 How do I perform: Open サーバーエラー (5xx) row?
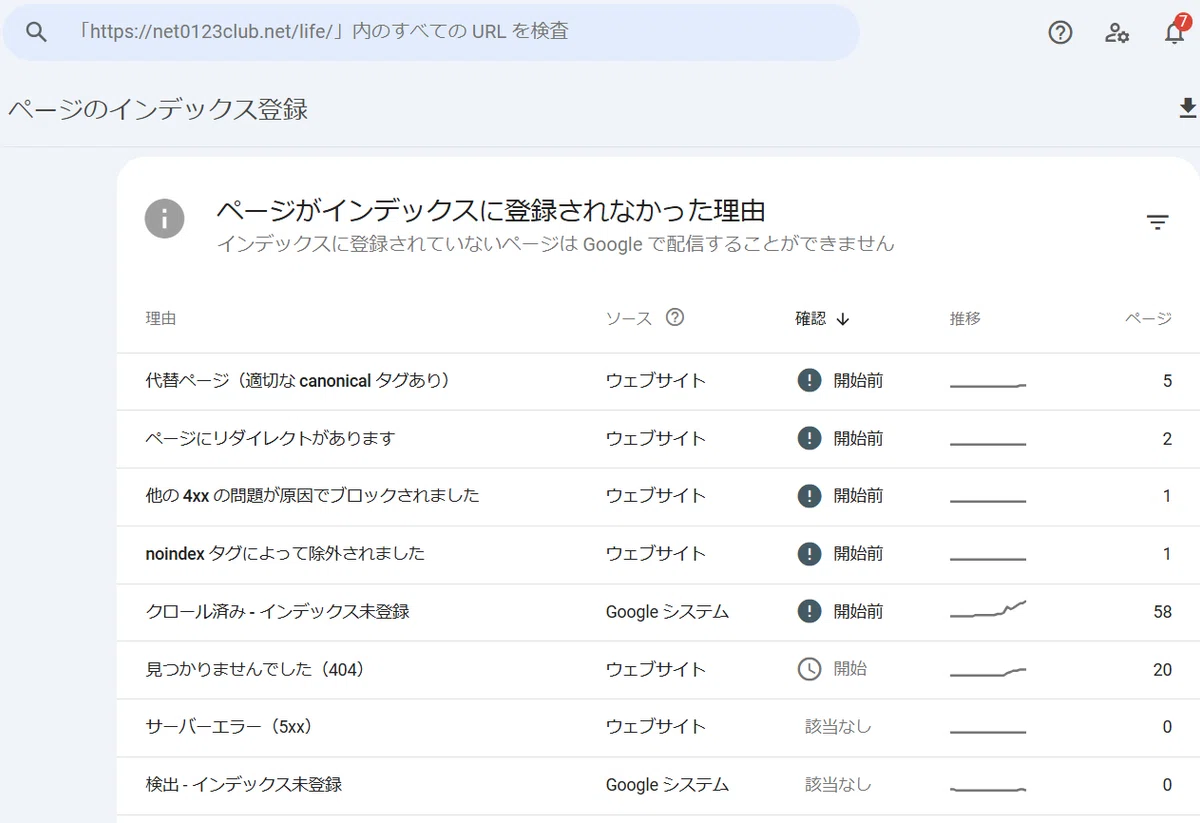[658, 727]
